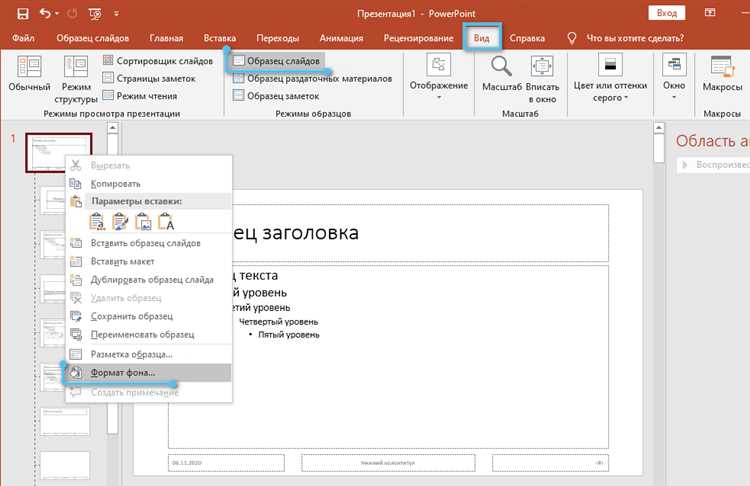The width and height of the screenshot is (750, 486).
Task: Expand the Отображение dropdown
Action: click(x=439, y=77)
